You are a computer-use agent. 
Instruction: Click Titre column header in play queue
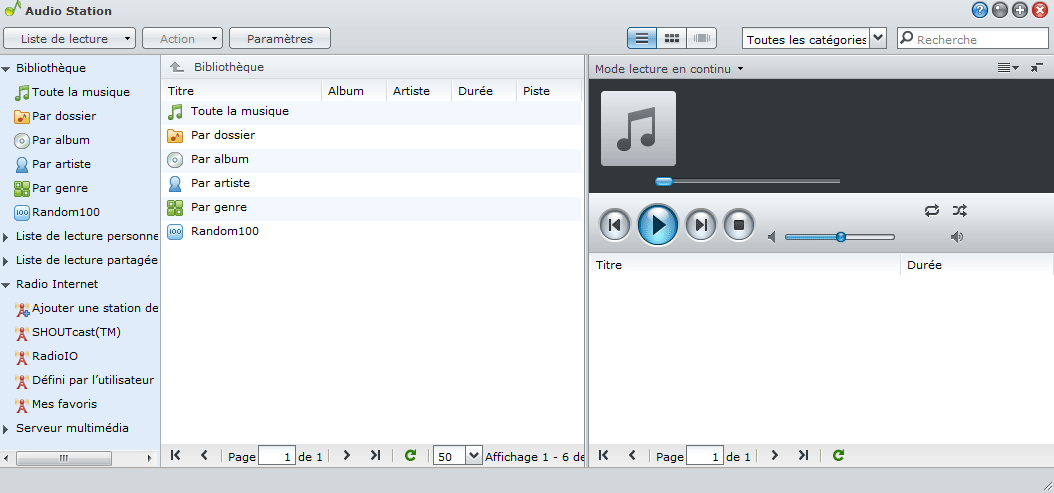click(x=745, y=265)
